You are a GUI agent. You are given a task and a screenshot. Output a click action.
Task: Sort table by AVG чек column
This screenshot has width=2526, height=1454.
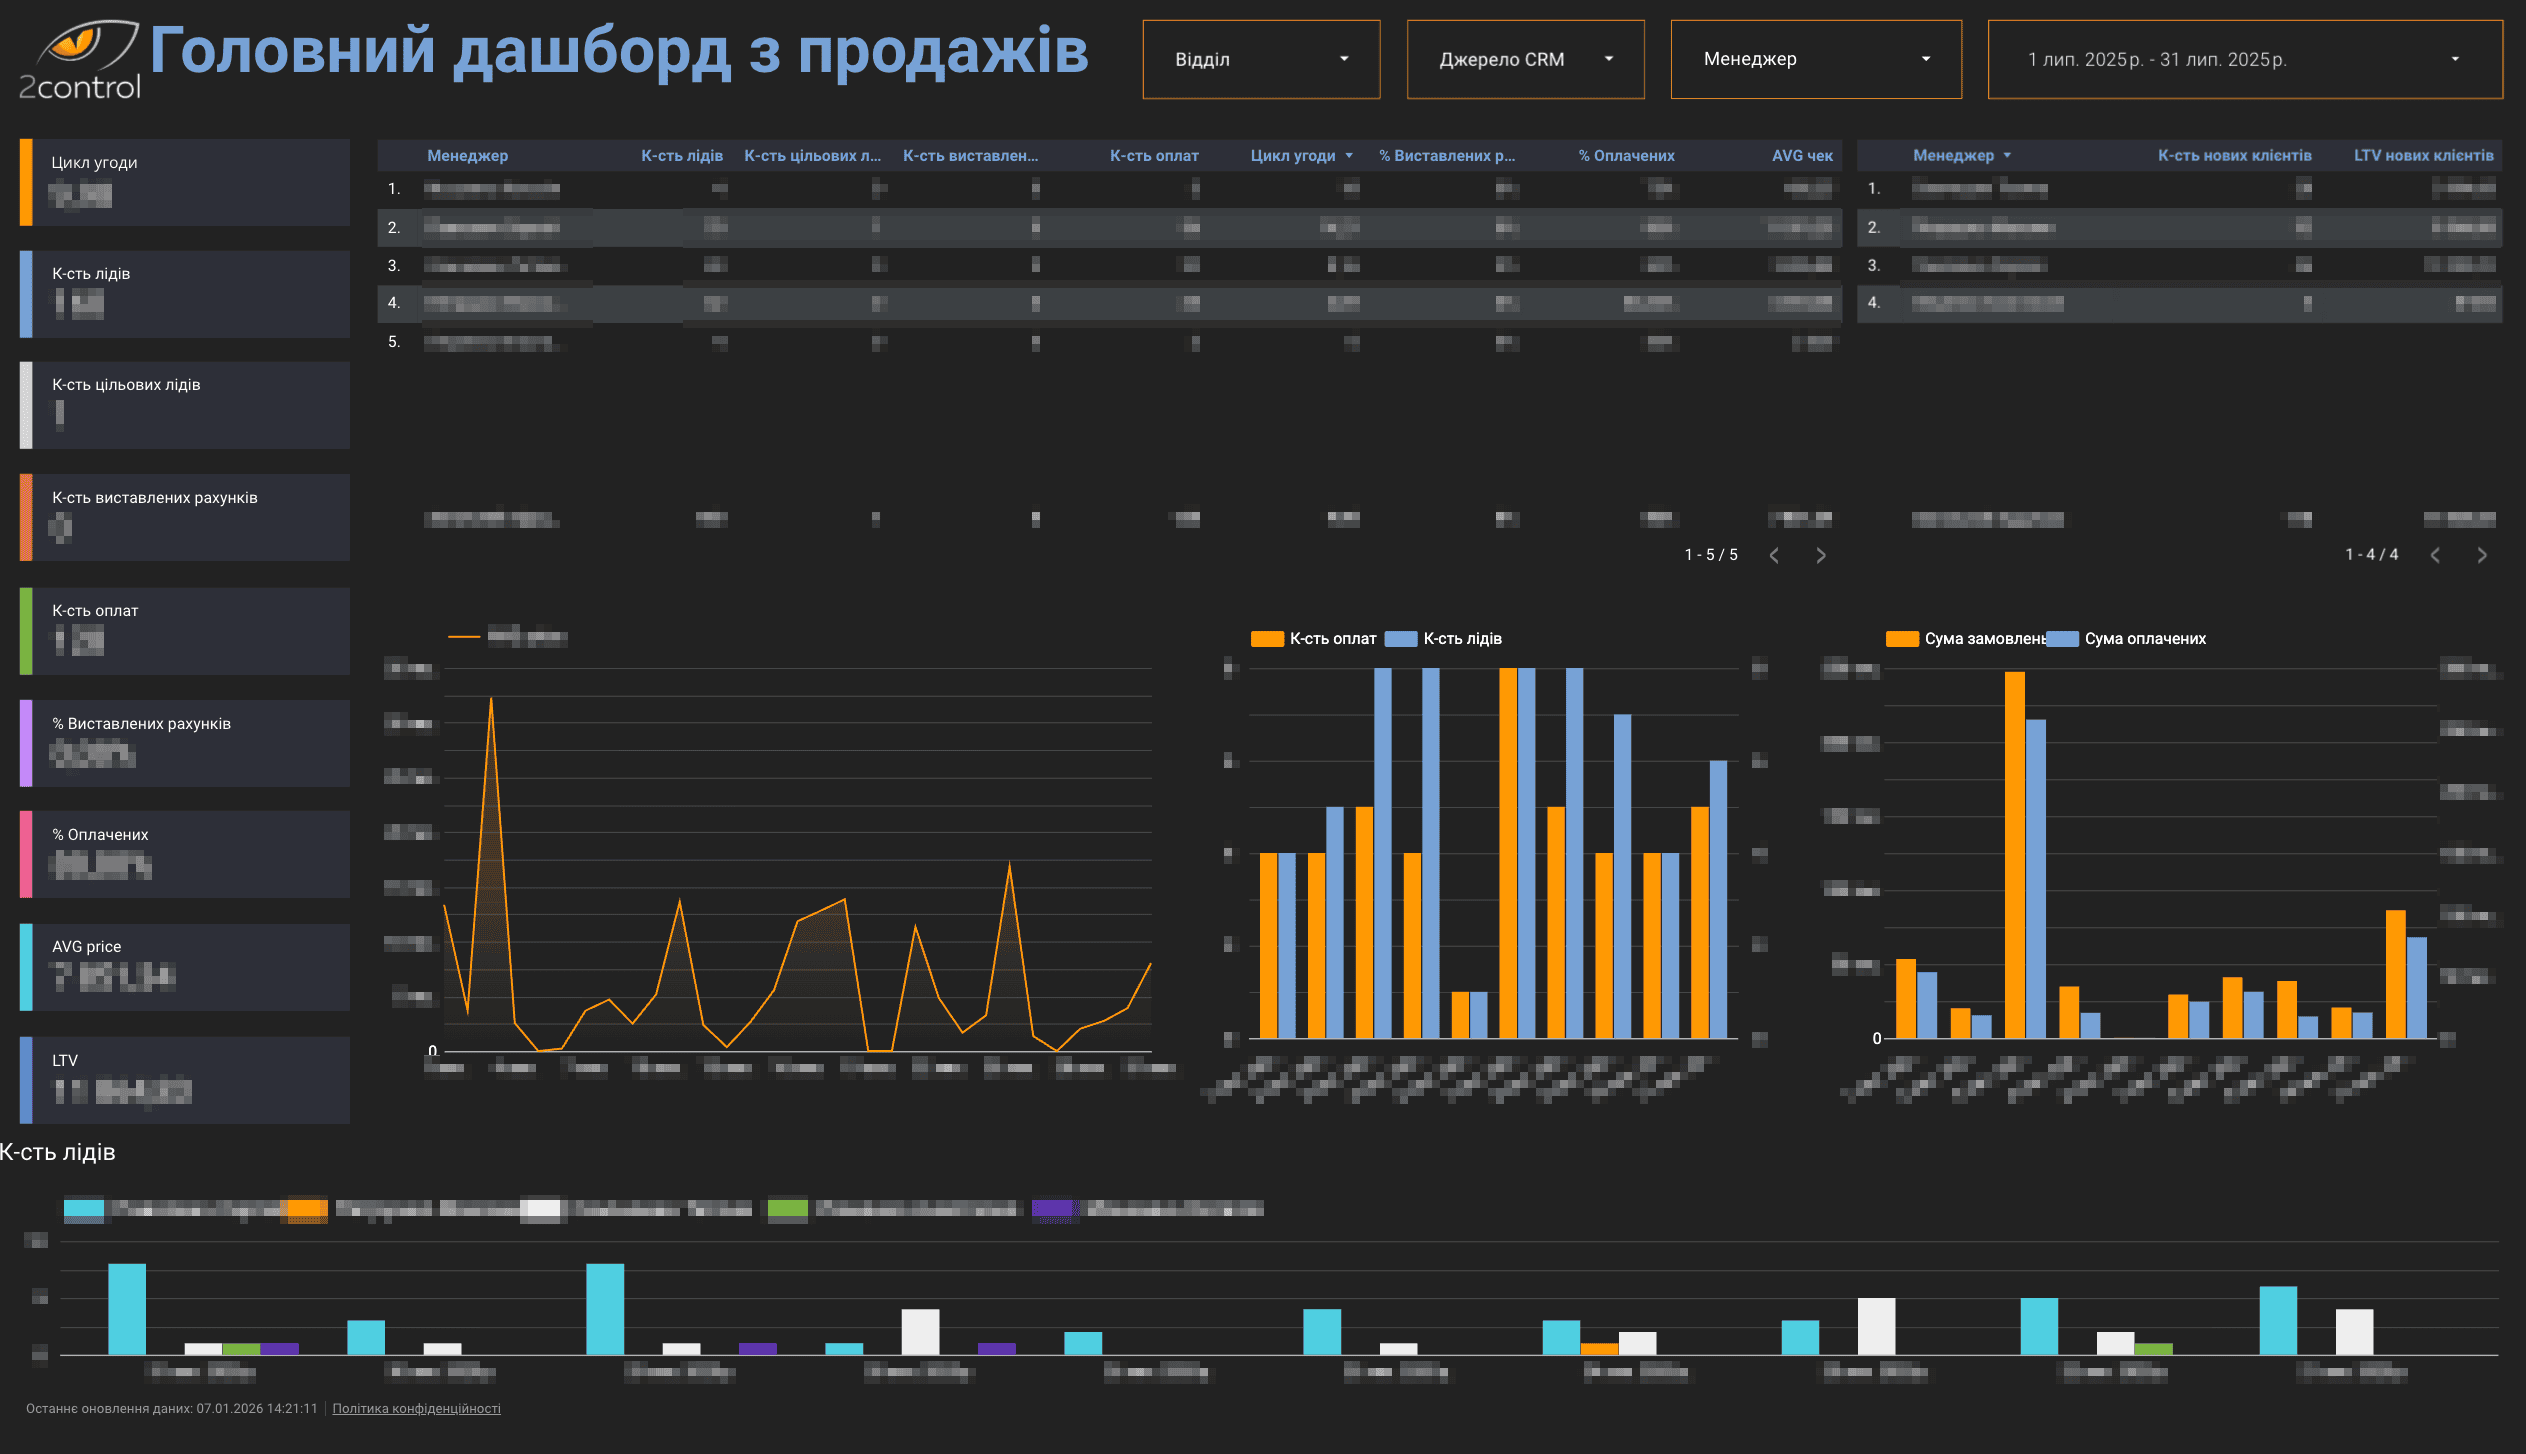(x=1801, y=156)
